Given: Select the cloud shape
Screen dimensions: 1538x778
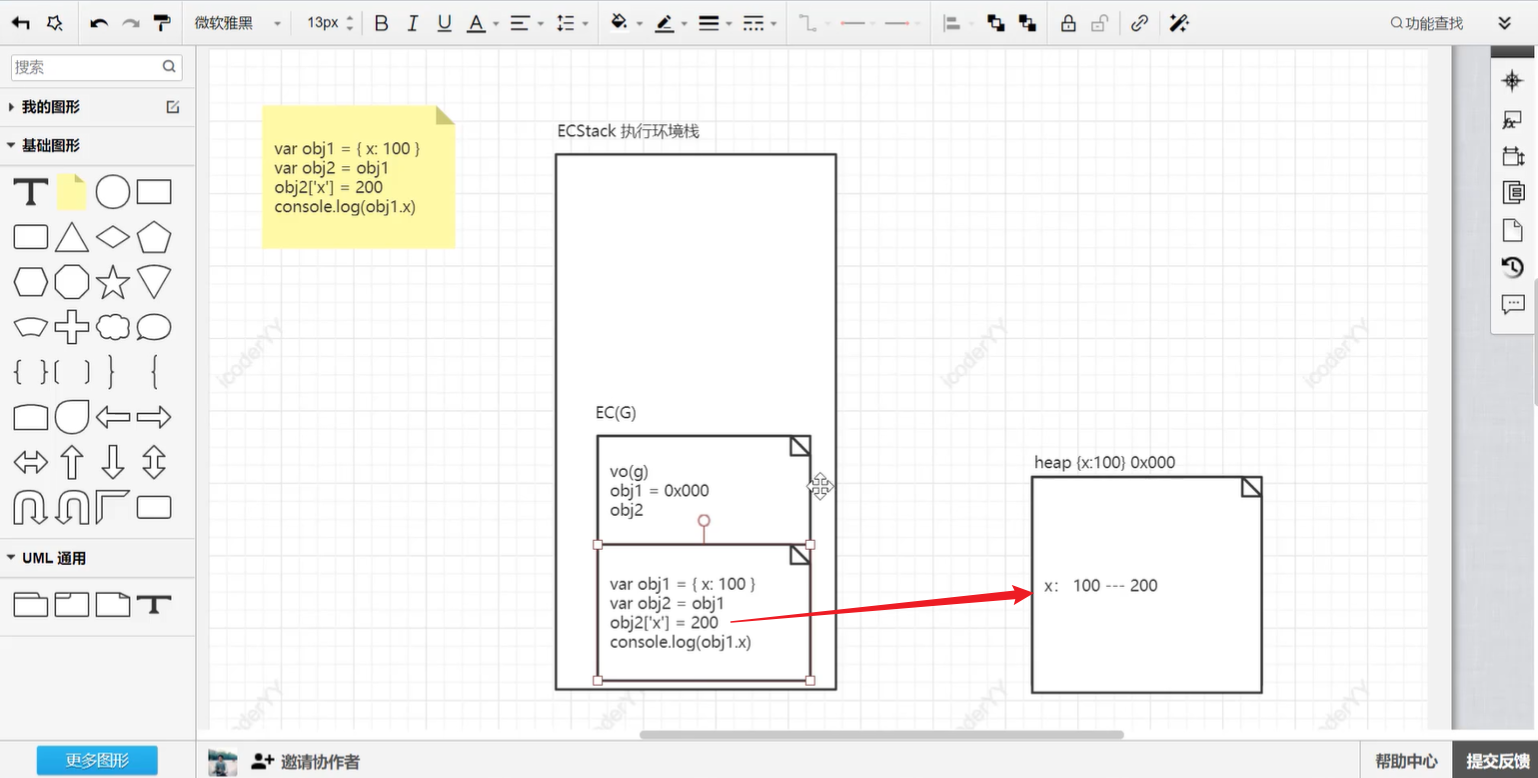Looking at the screenshot, I should tap(113, 327).
